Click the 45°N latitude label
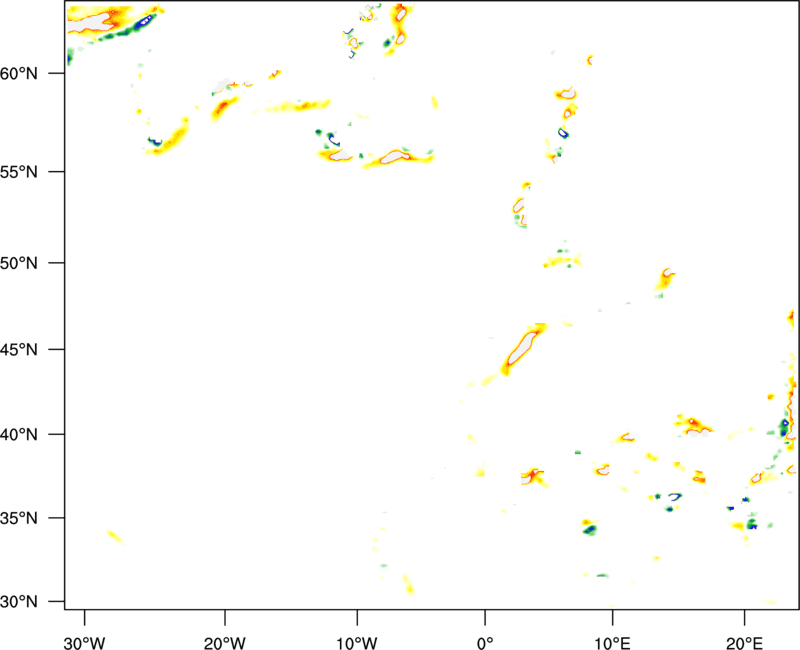800x650 pixels. (19, 350)
